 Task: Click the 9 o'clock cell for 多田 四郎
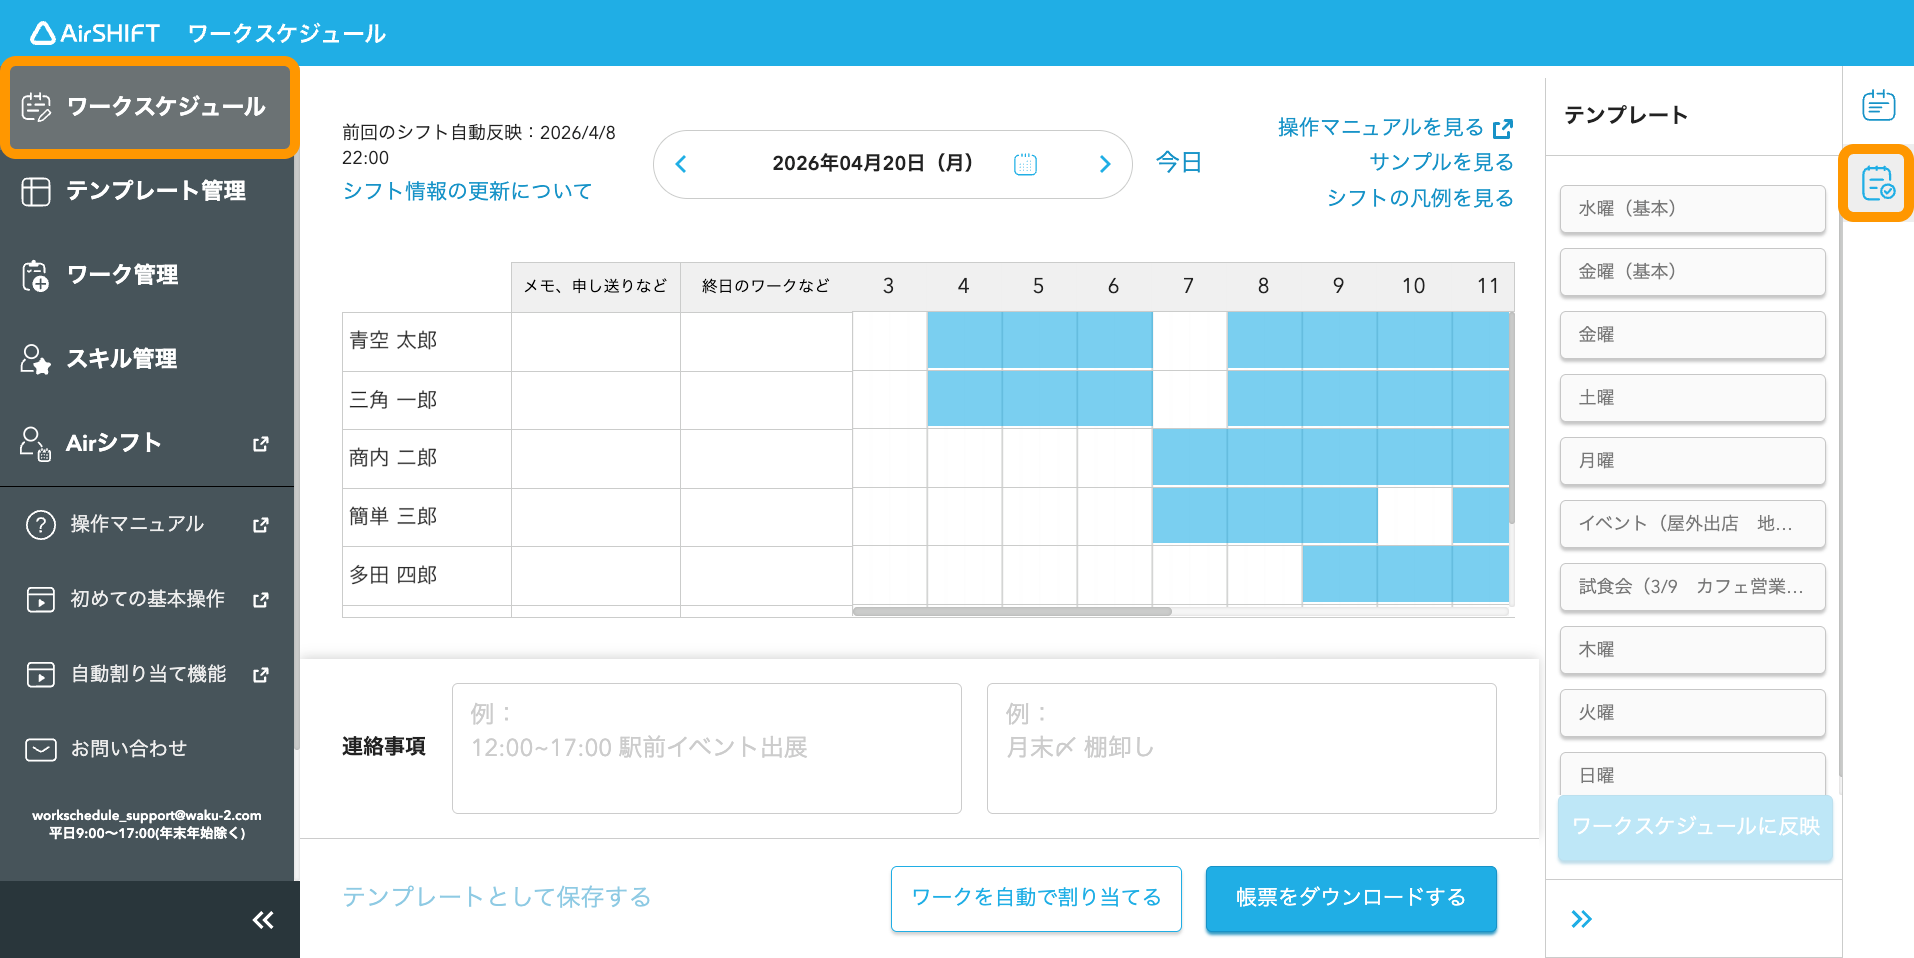pyautogui.click(x=1340, y=575)
